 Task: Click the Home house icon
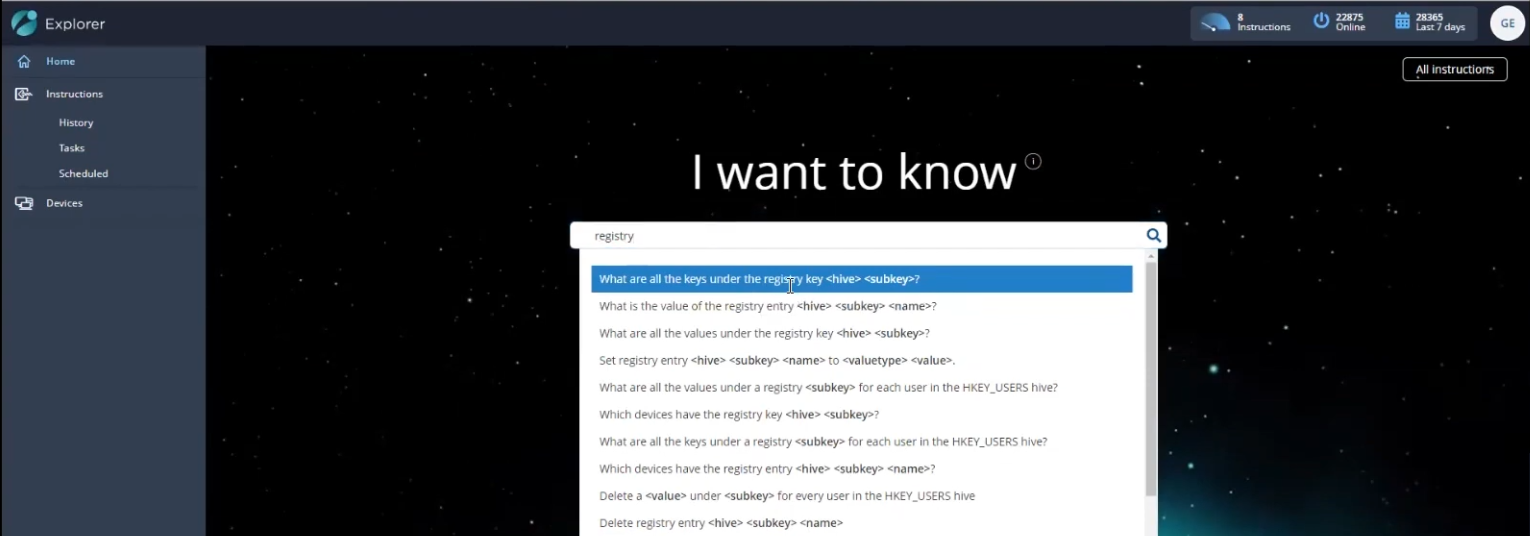pyautogui.click(x=24, y=62)
